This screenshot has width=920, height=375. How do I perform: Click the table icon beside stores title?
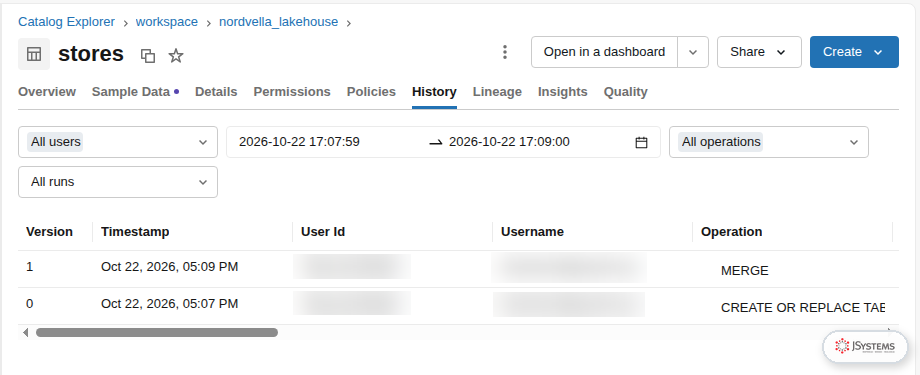click(34, 54)
